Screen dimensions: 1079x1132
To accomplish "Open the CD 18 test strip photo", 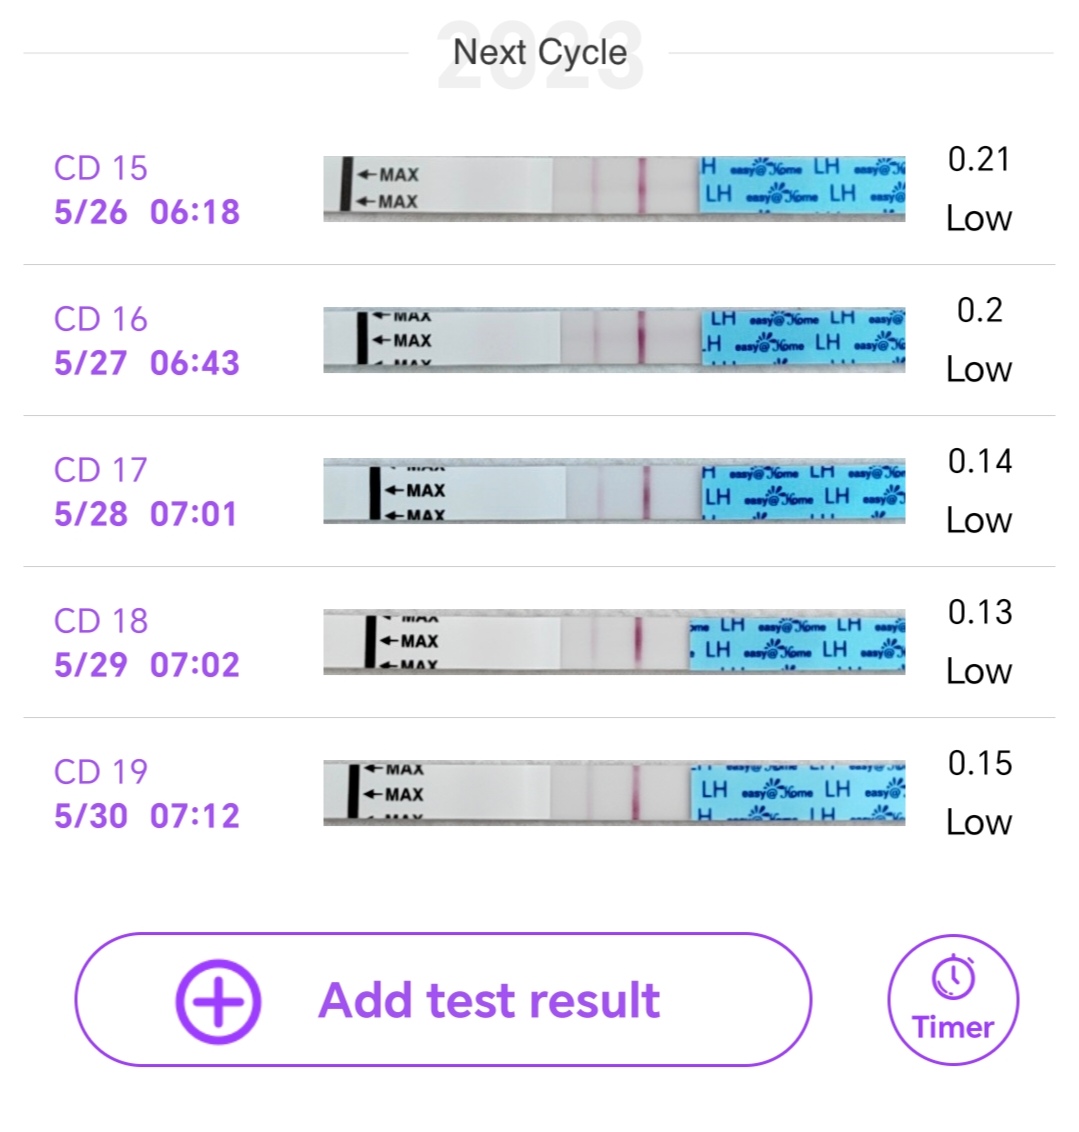I will click(614, 641).
